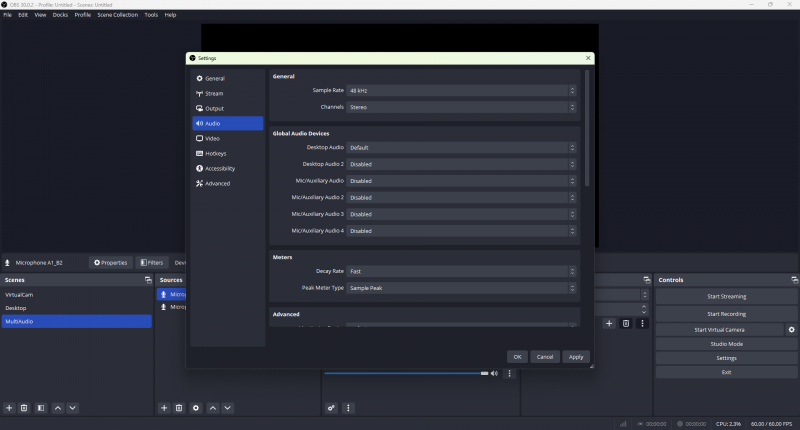Click Cancel in Settings dialog

545,357
